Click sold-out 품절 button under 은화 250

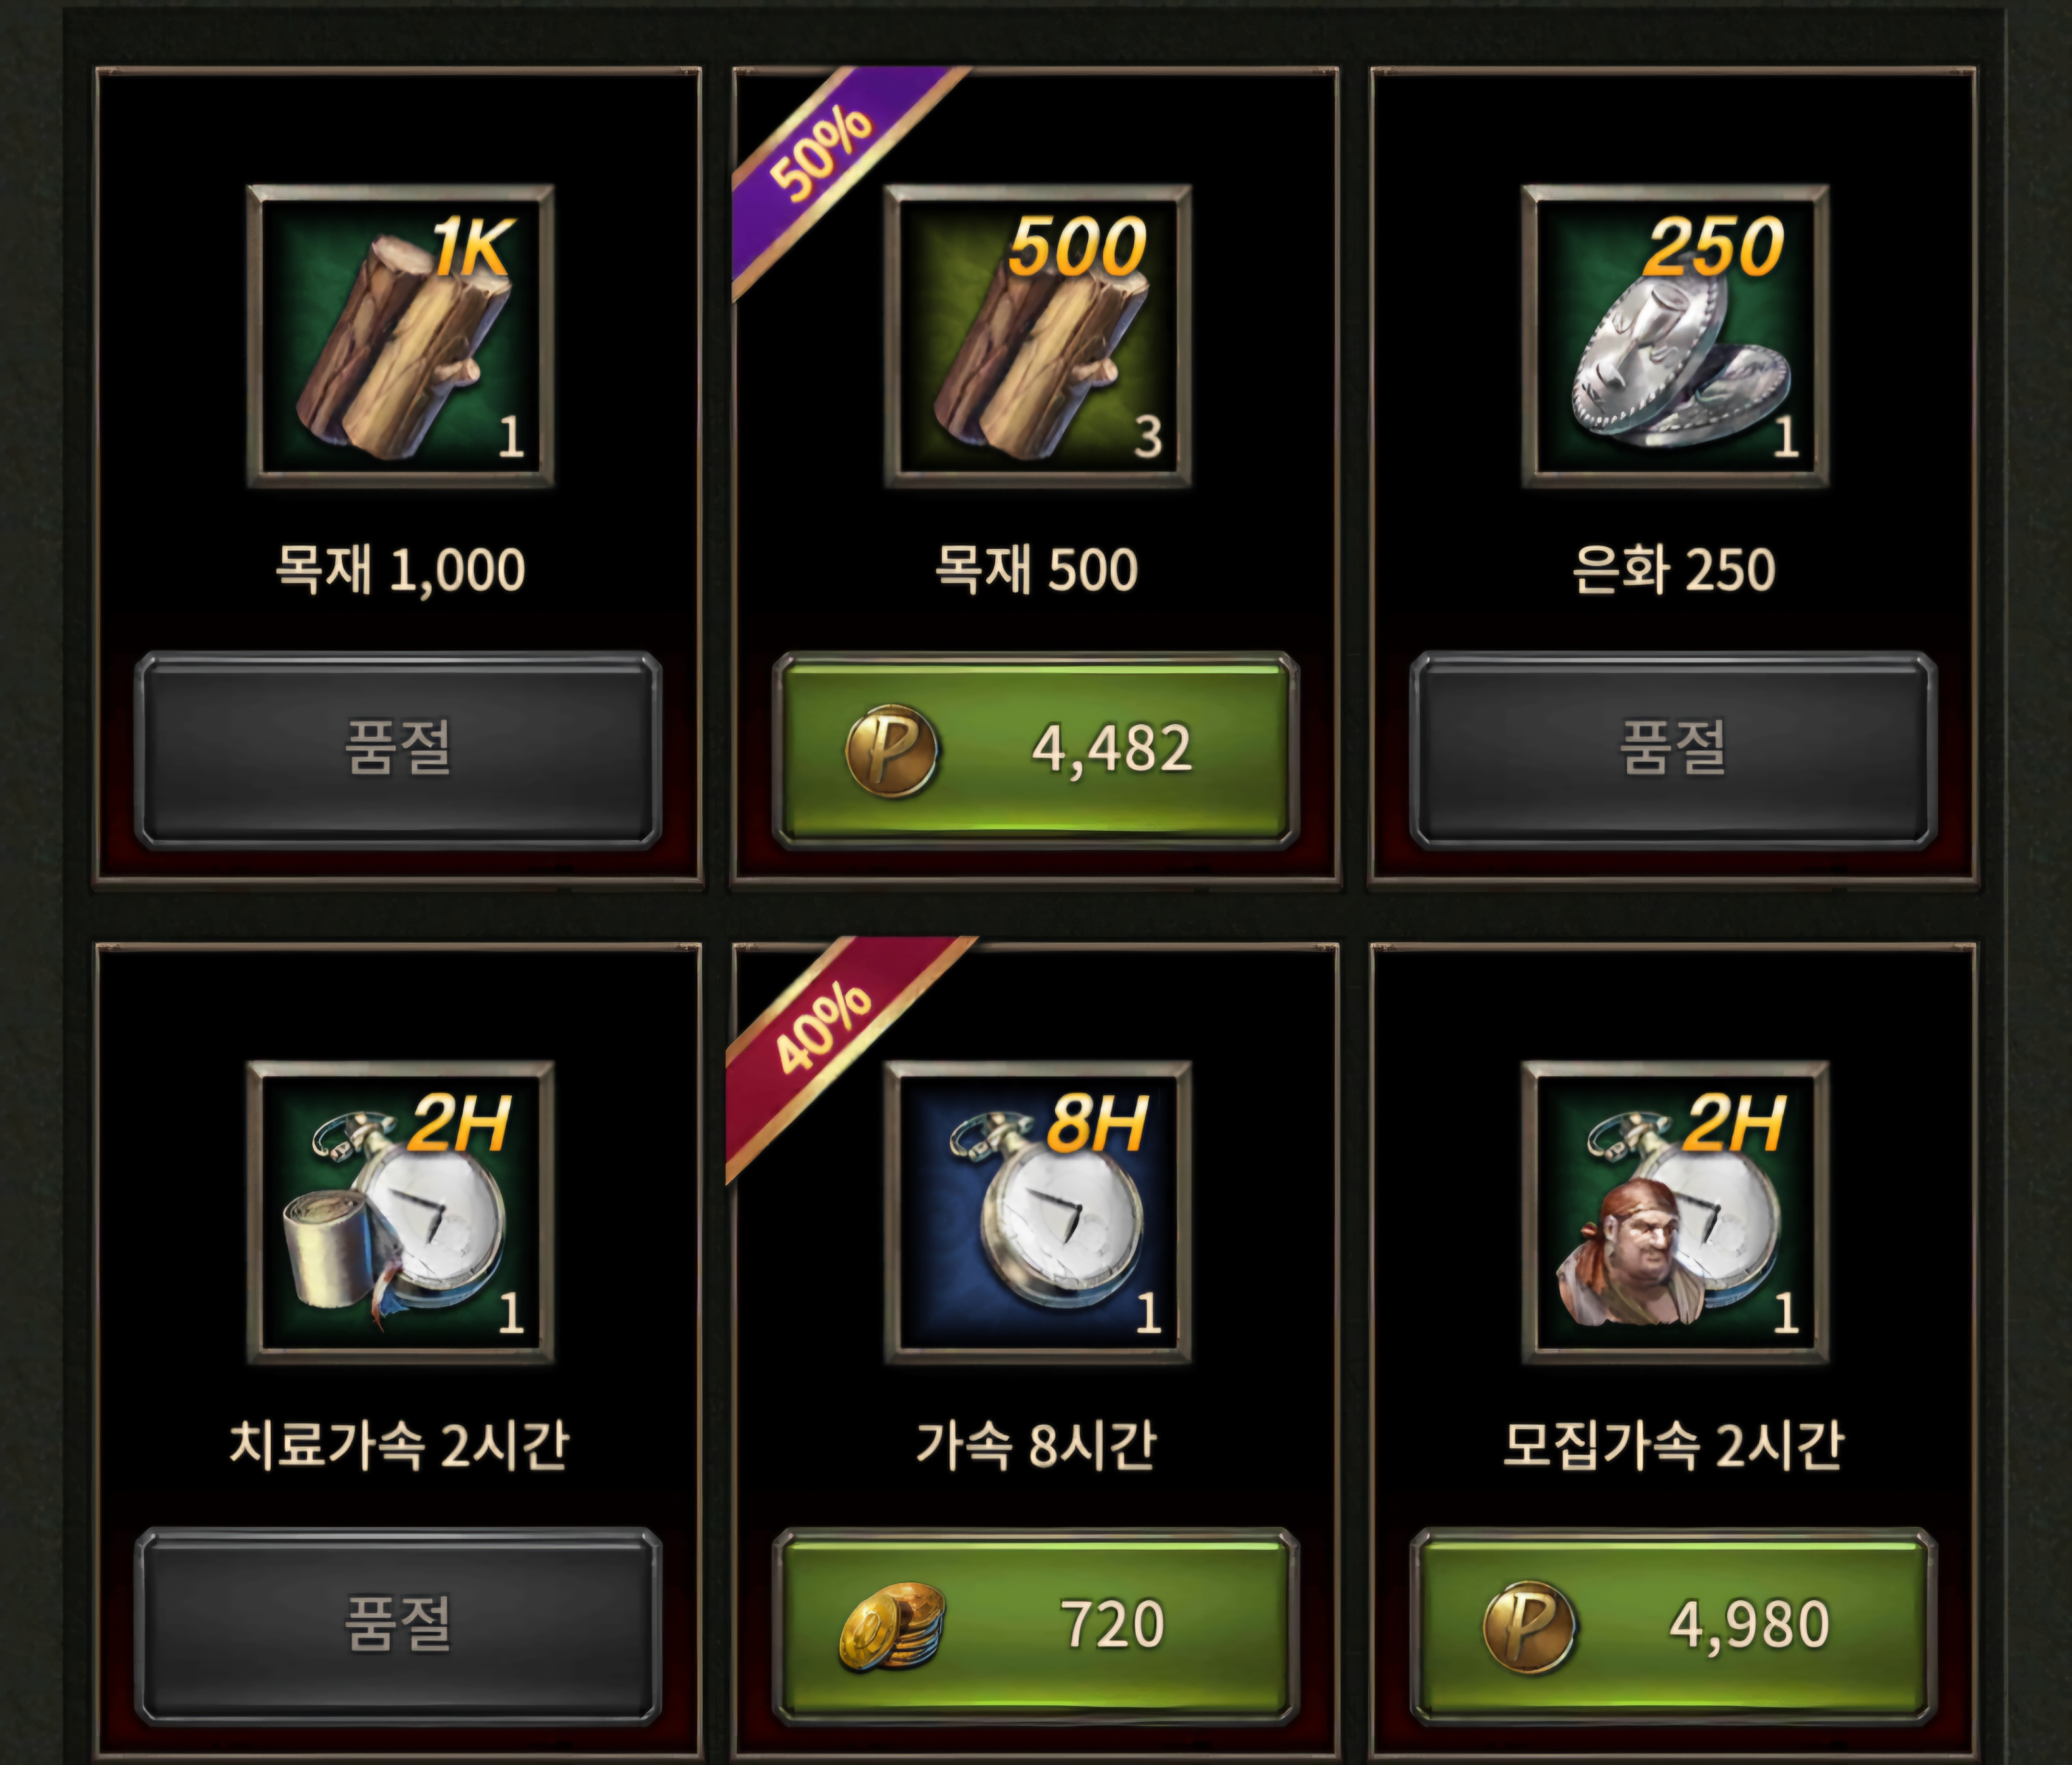(x=1674, y=750)
